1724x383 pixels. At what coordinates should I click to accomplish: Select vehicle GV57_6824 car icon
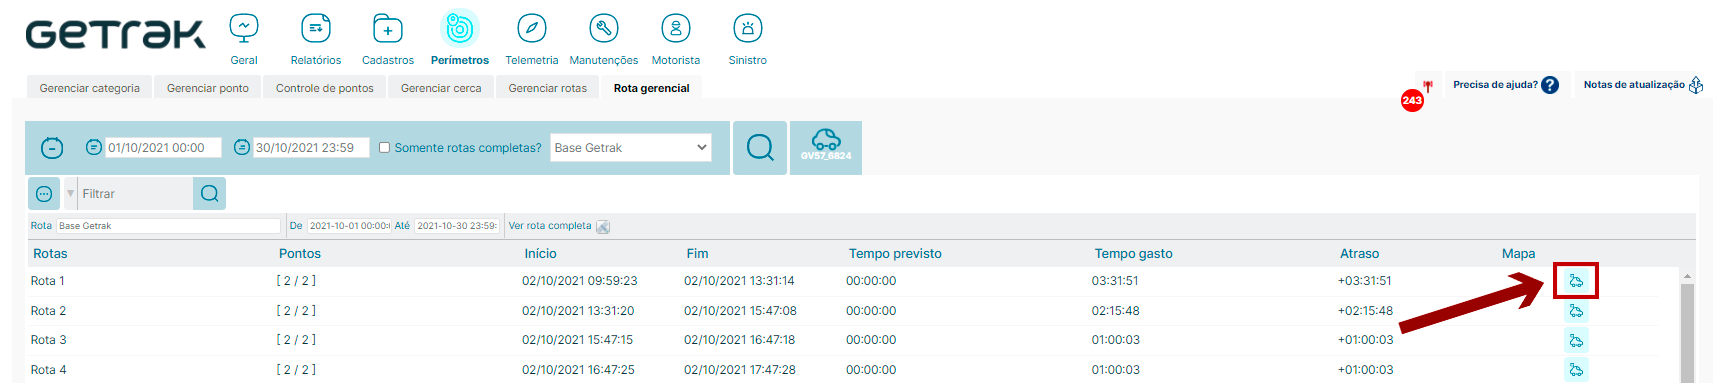tap(826, 148)
